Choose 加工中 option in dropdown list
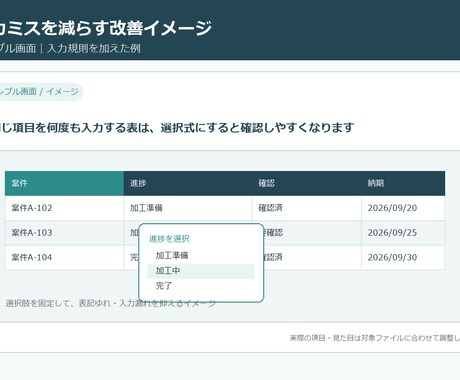Screen dimensions: 460x380 (x=201, y=271)
